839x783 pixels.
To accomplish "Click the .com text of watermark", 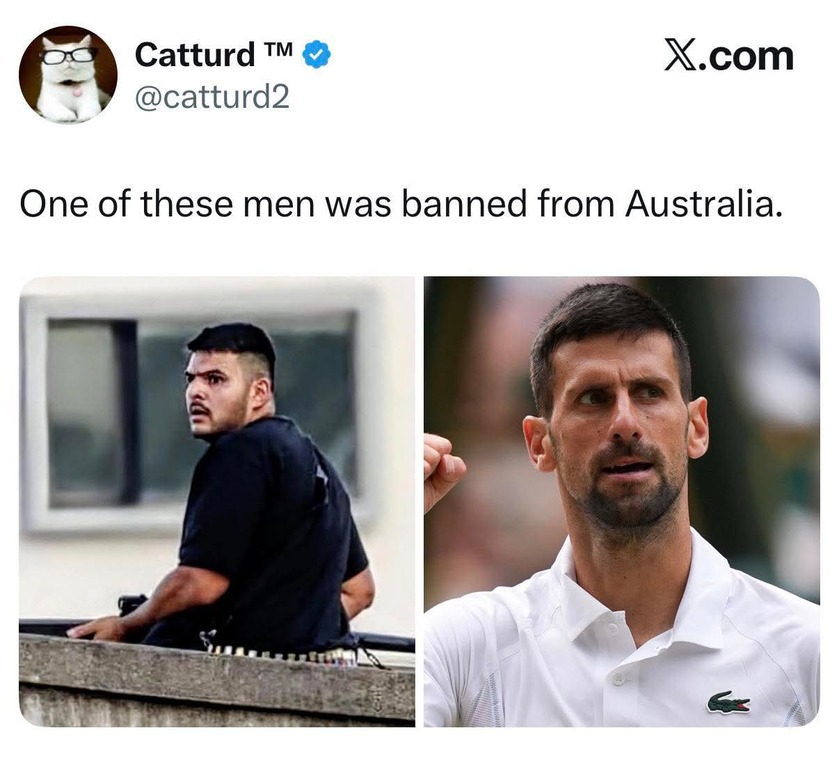I will click(x=744, y=56).
